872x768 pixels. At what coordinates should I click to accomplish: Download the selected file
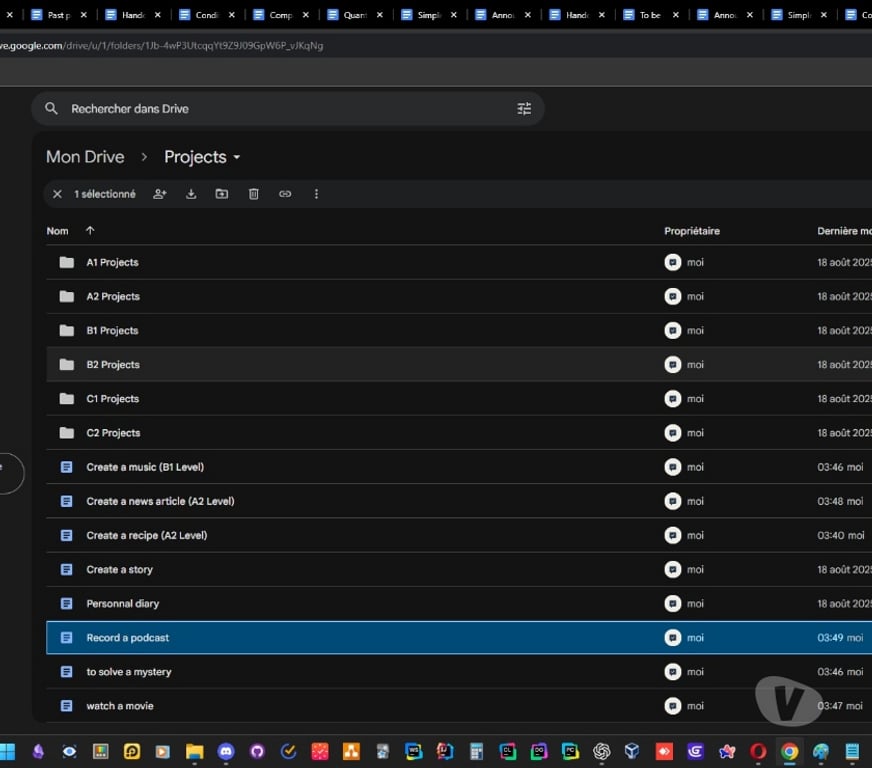pyautogui.click(x=191, y=194)
